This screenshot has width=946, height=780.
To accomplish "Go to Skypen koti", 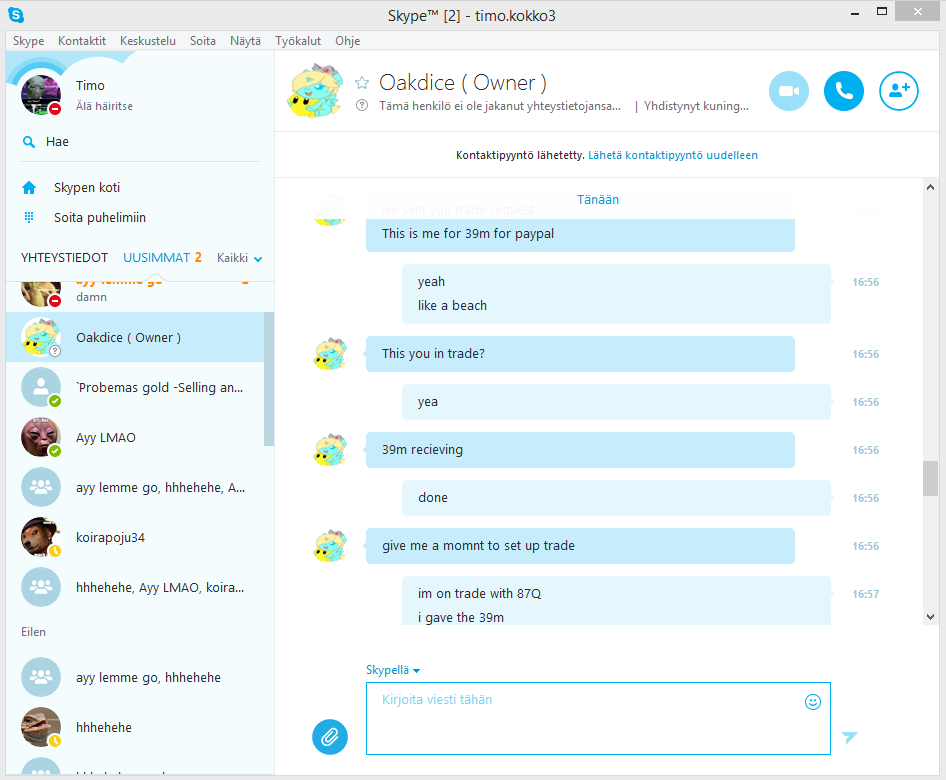I will click(87, 188).
